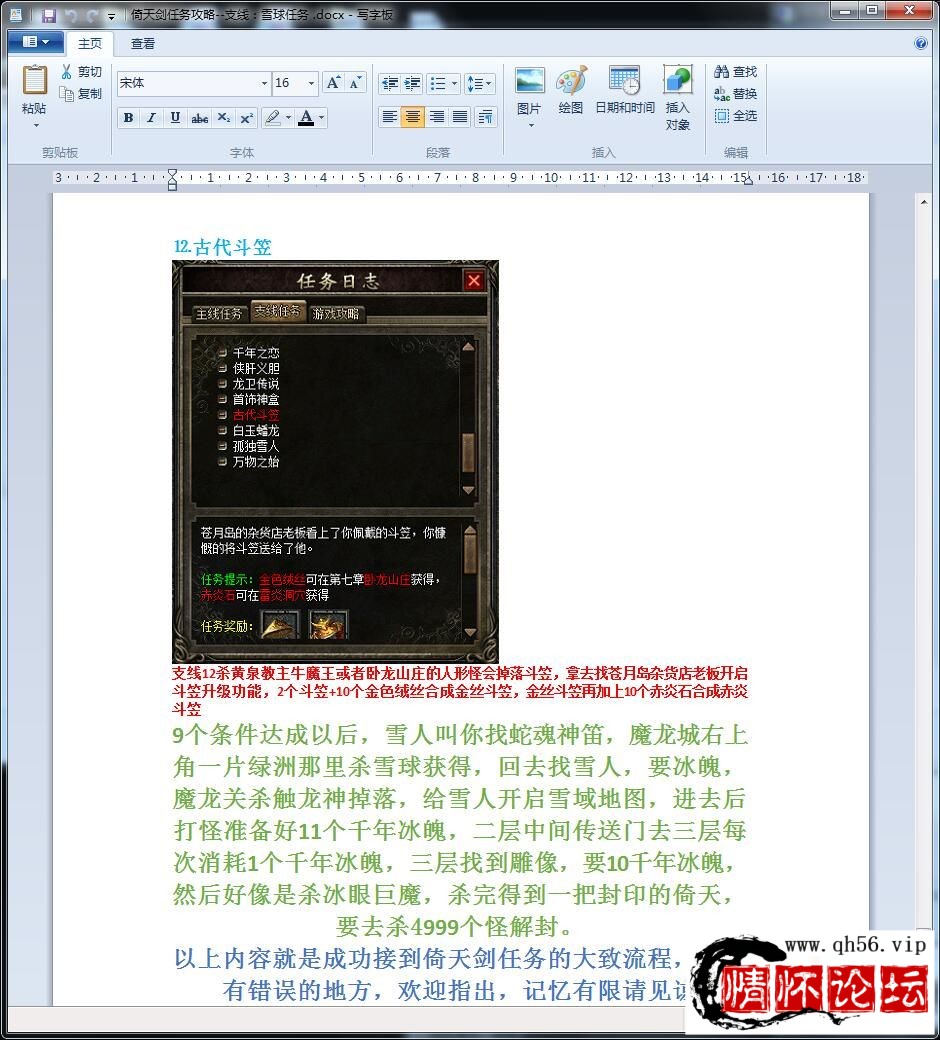Click the WordPad app icon in title bar

point(15,15)
